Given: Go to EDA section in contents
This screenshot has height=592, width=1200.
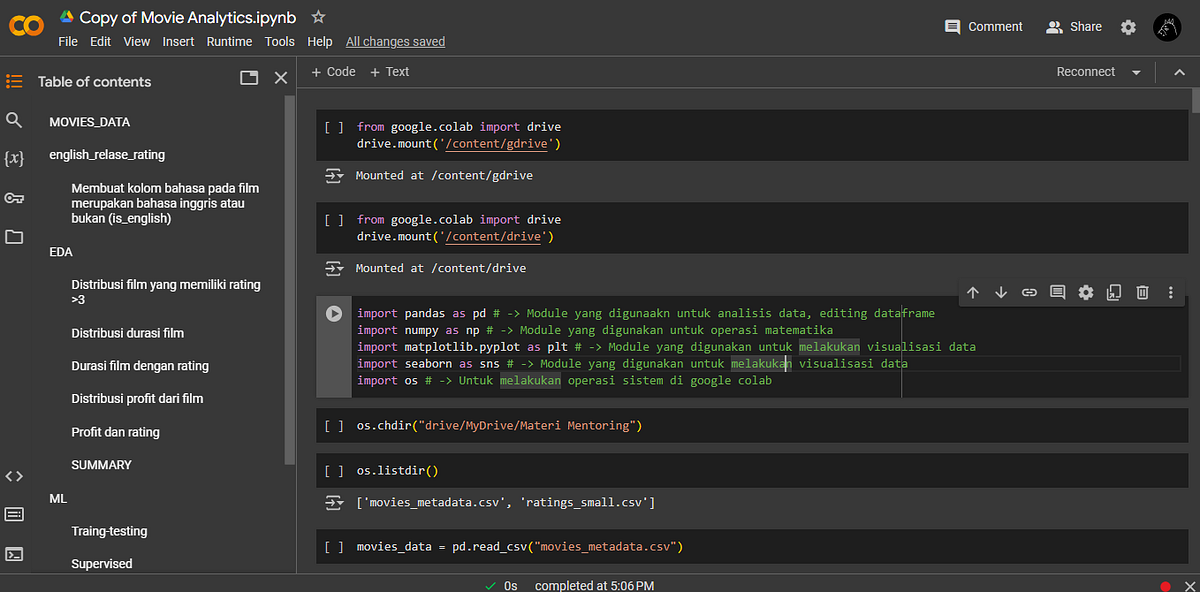Looking at the screenshot, I should (x=61, y=252).
